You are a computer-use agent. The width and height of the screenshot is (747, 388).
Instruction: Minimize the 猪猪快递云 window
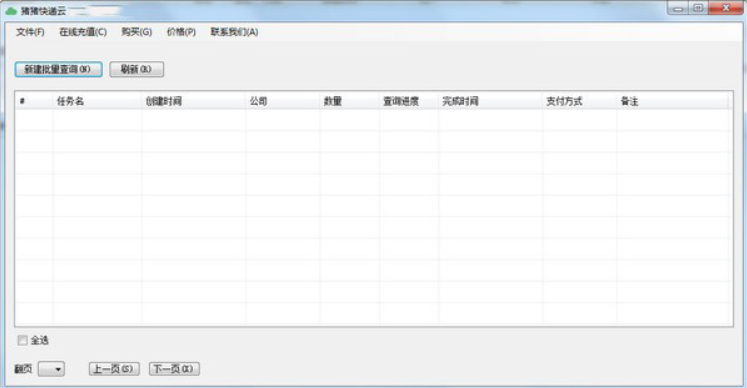[678, 8]
